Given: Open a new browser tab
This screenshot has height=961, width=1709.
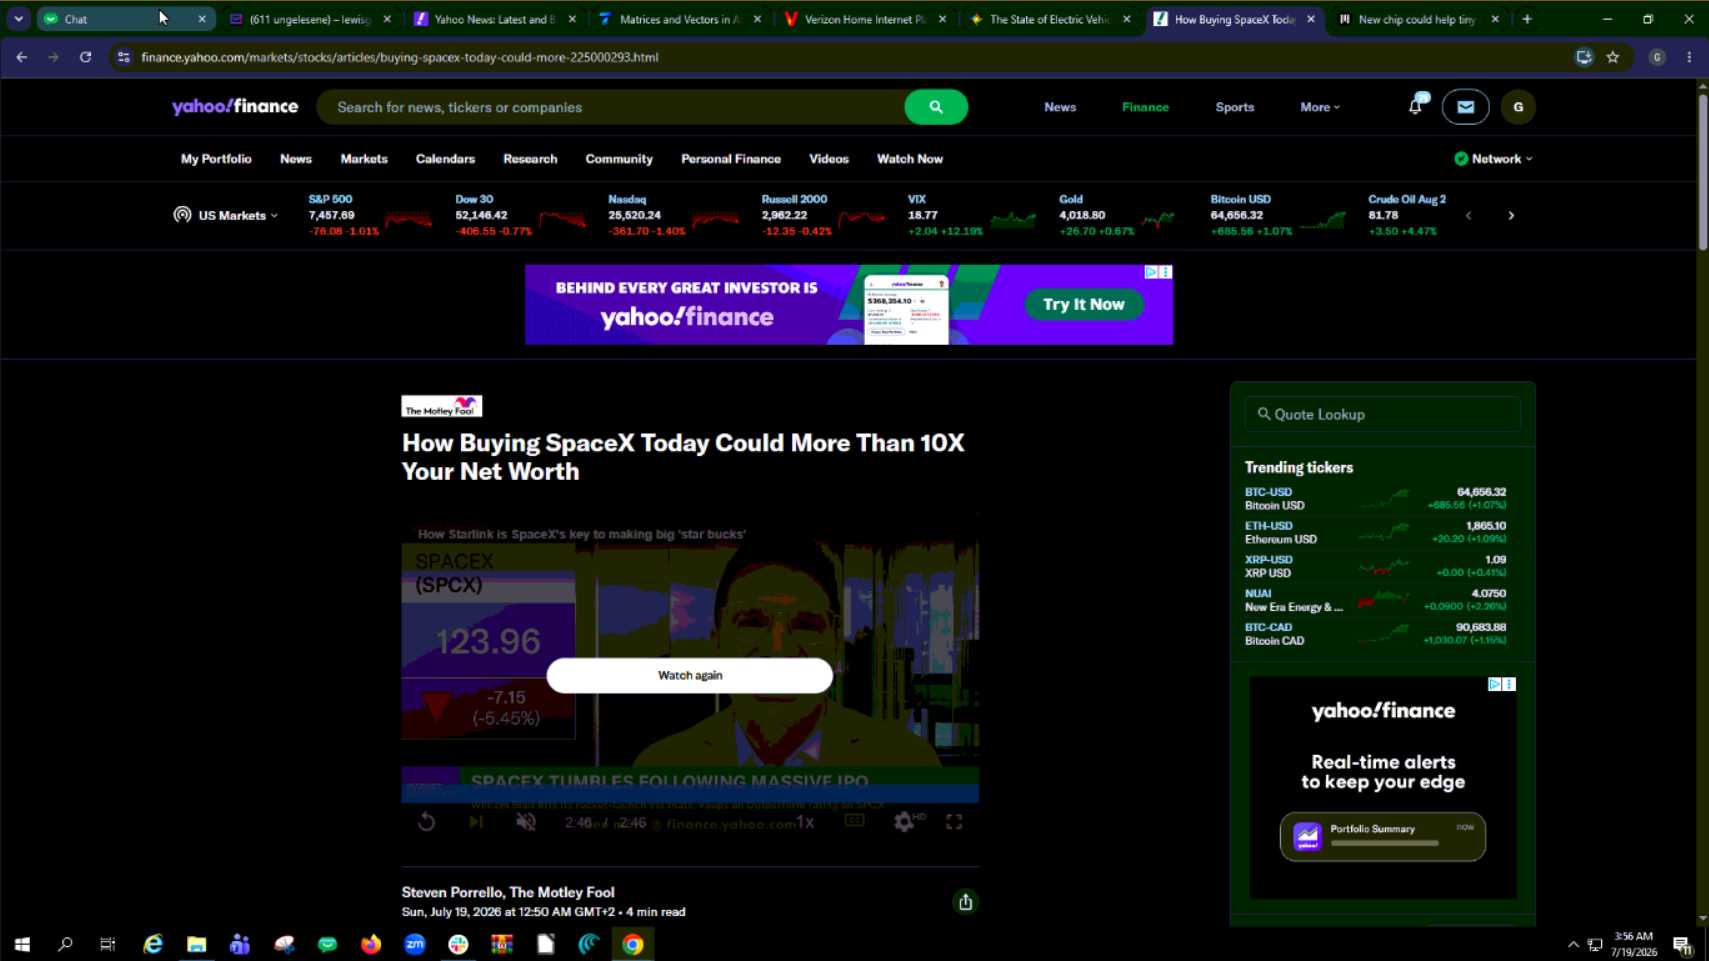Looking at the screenshot, I should pos(1527,19).
